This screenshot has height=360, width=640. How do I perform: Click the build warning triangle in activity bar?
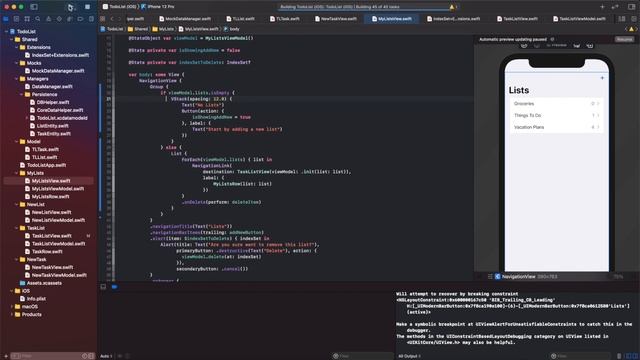point(451,7)
